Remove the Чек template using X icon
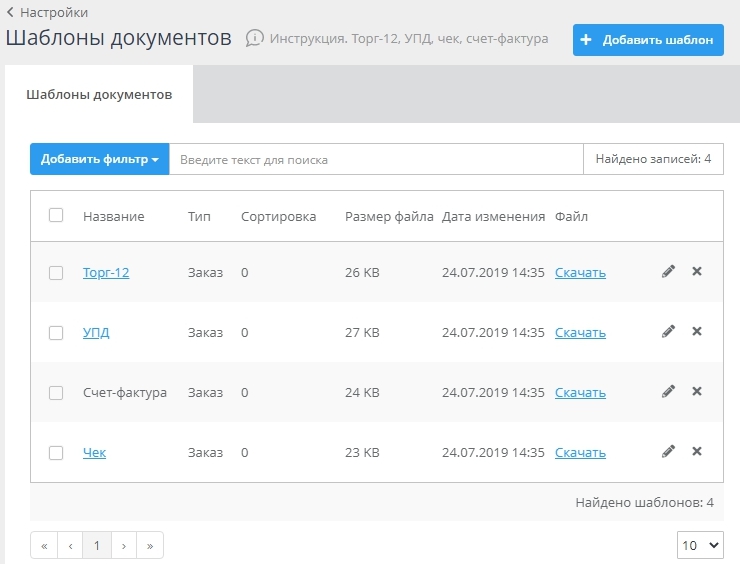Image resolution: width=740 pixels, height=564 pixels. coord(697,452)
